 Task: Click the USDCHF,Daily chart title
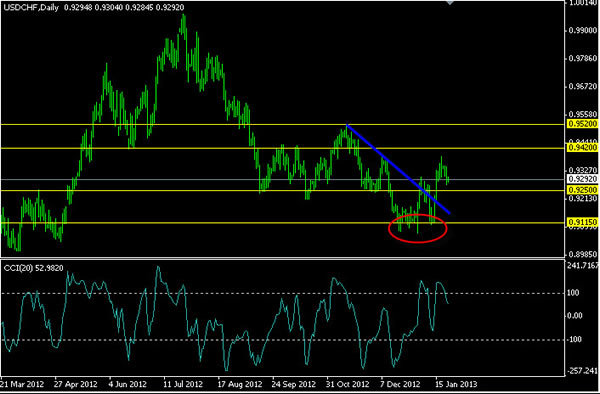[31, 7]
